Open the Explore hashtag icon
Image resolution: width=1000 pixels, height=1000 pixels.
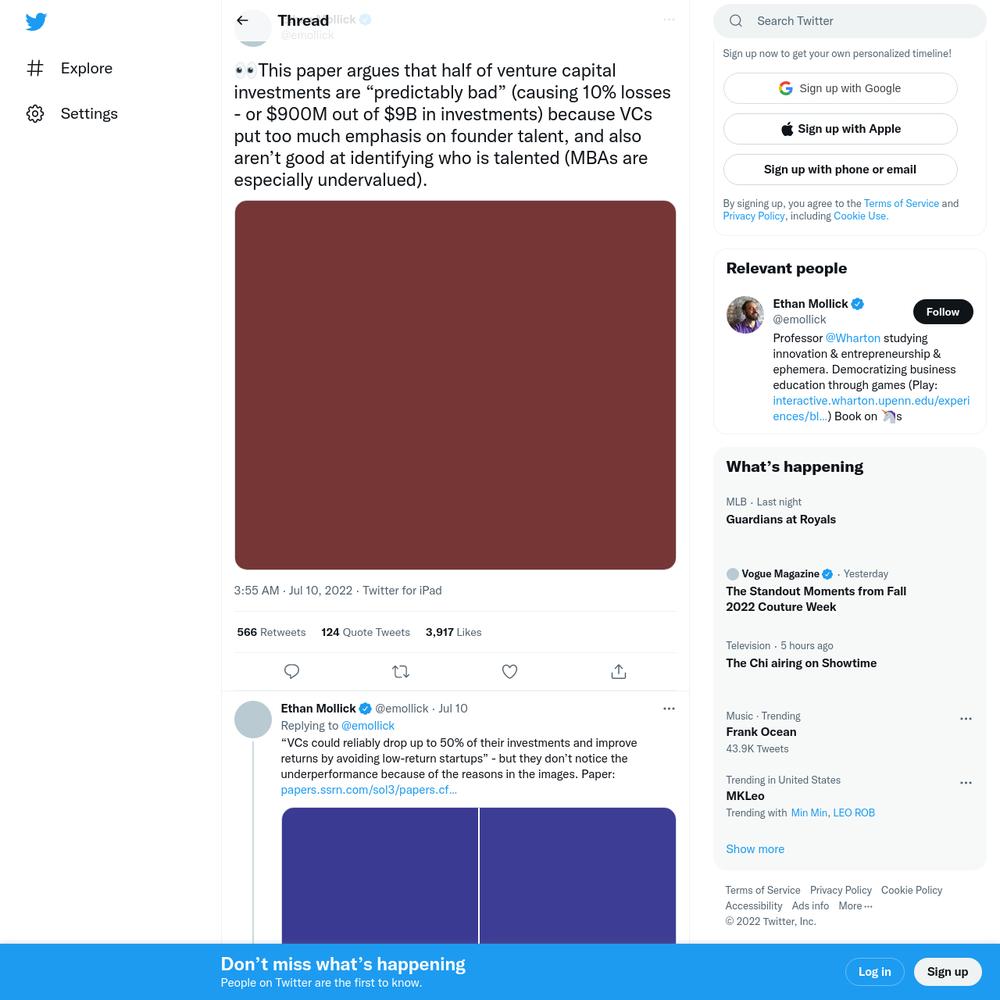click(35, 68)
